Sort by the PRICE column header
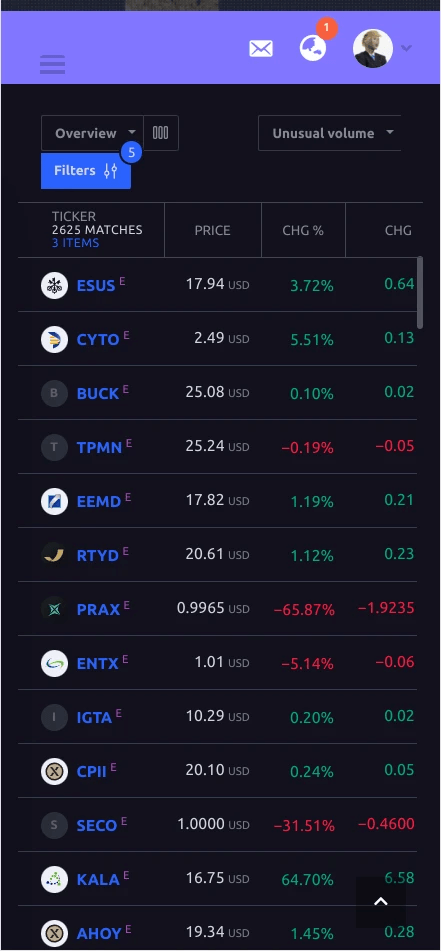 click(x=212, y=230)
